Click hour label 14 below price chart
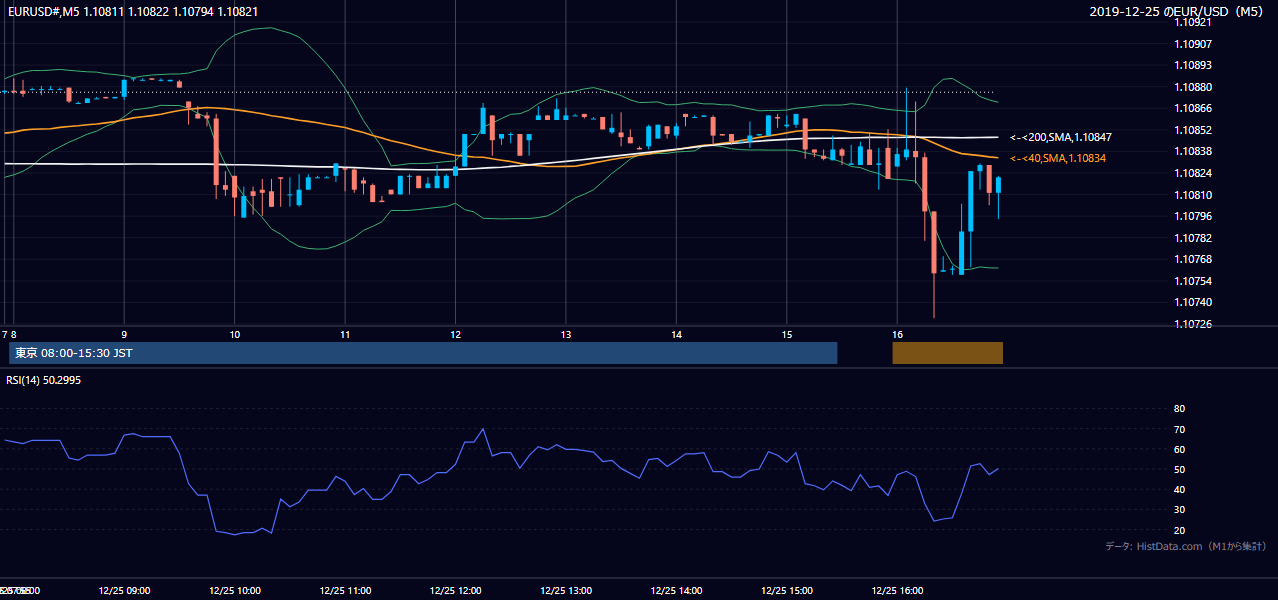Viewport: 1278px width, 600px height. pos(676,334)
